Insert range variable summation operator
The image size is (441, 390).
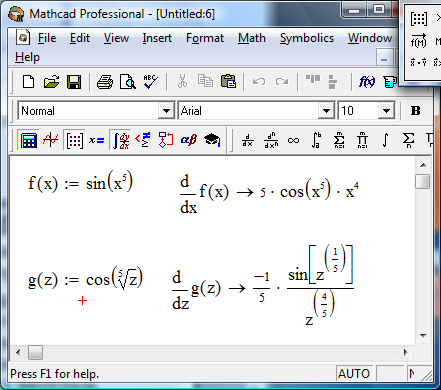coord(408,140)
